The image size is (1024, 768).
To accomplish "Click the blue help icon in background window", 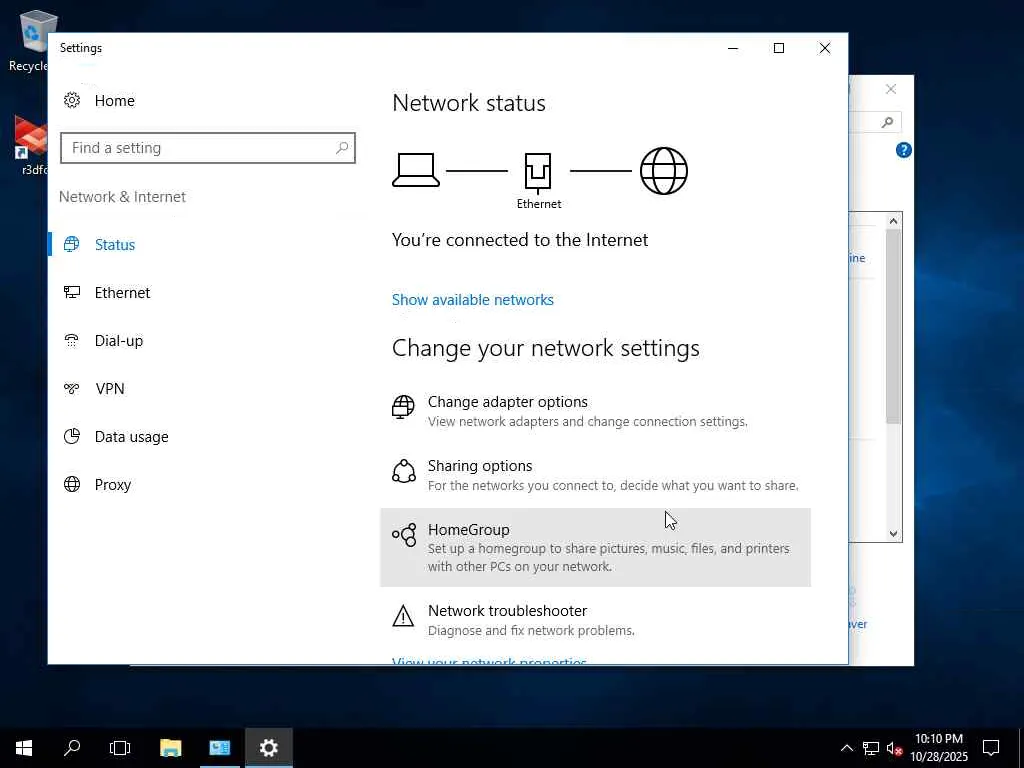I will coord(903,150).
